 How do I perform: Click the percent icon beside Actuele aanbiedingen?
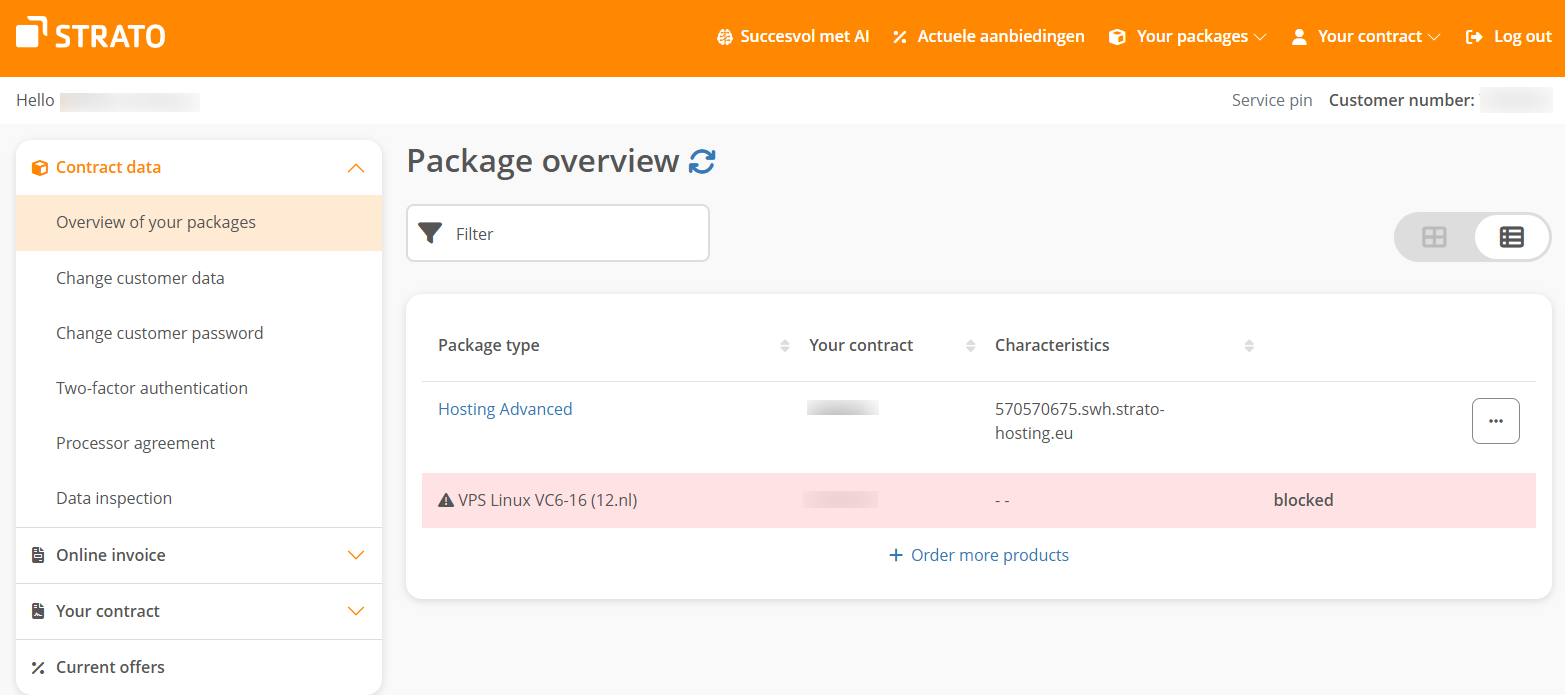point(899,37)
